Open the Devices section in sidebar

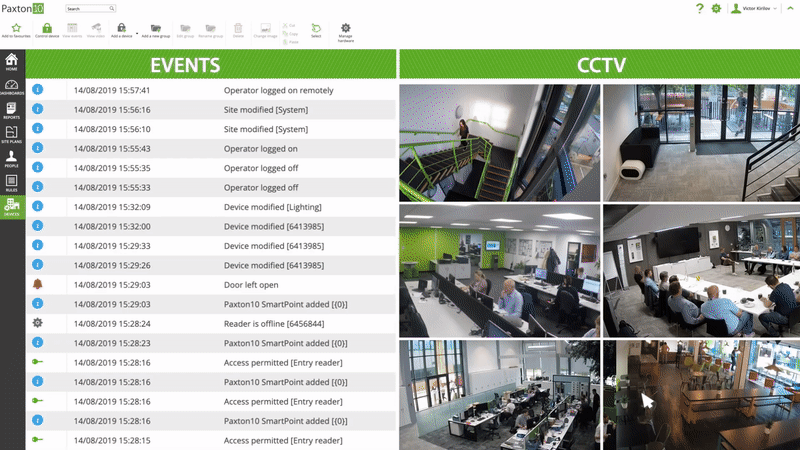pyautogui.click(x=12, y=207)
